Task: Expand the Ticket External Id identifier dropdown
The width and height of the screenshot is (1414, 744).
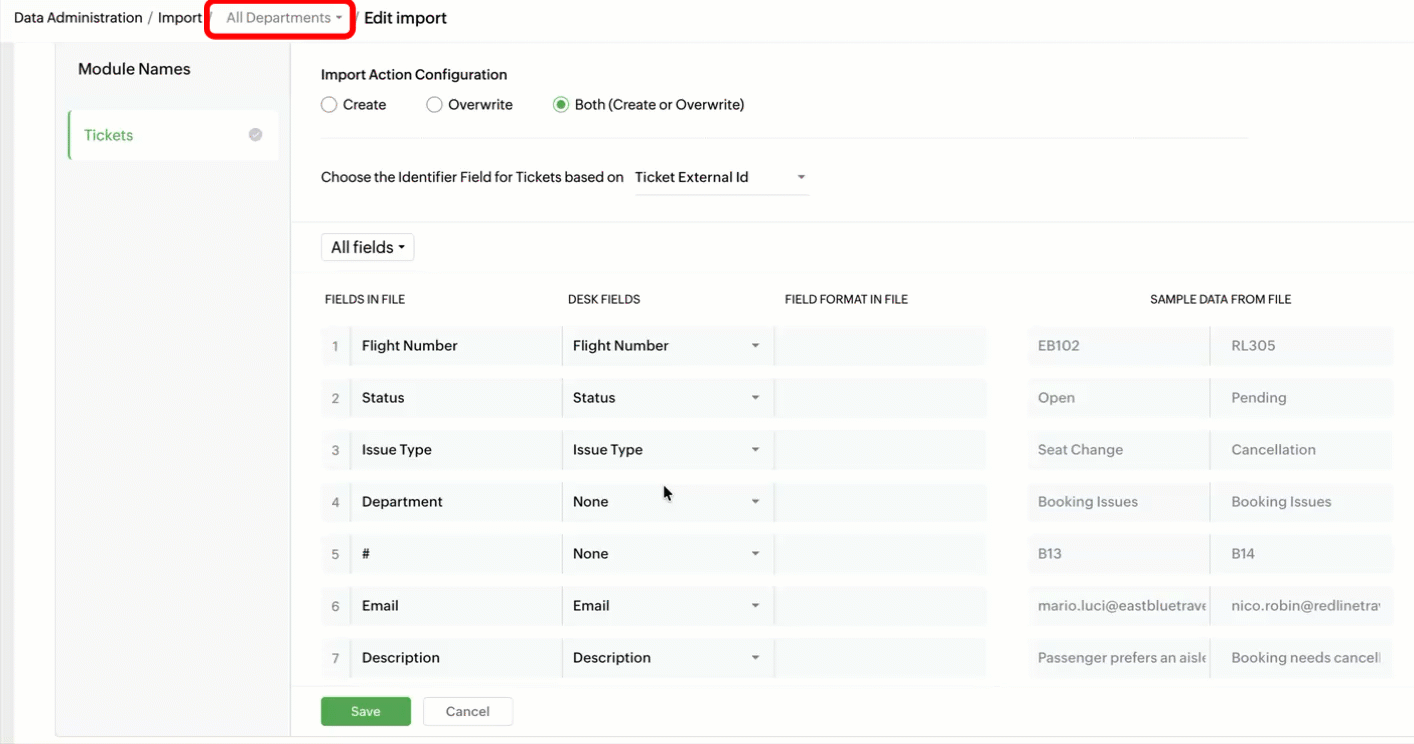Action: coord(721,178)
